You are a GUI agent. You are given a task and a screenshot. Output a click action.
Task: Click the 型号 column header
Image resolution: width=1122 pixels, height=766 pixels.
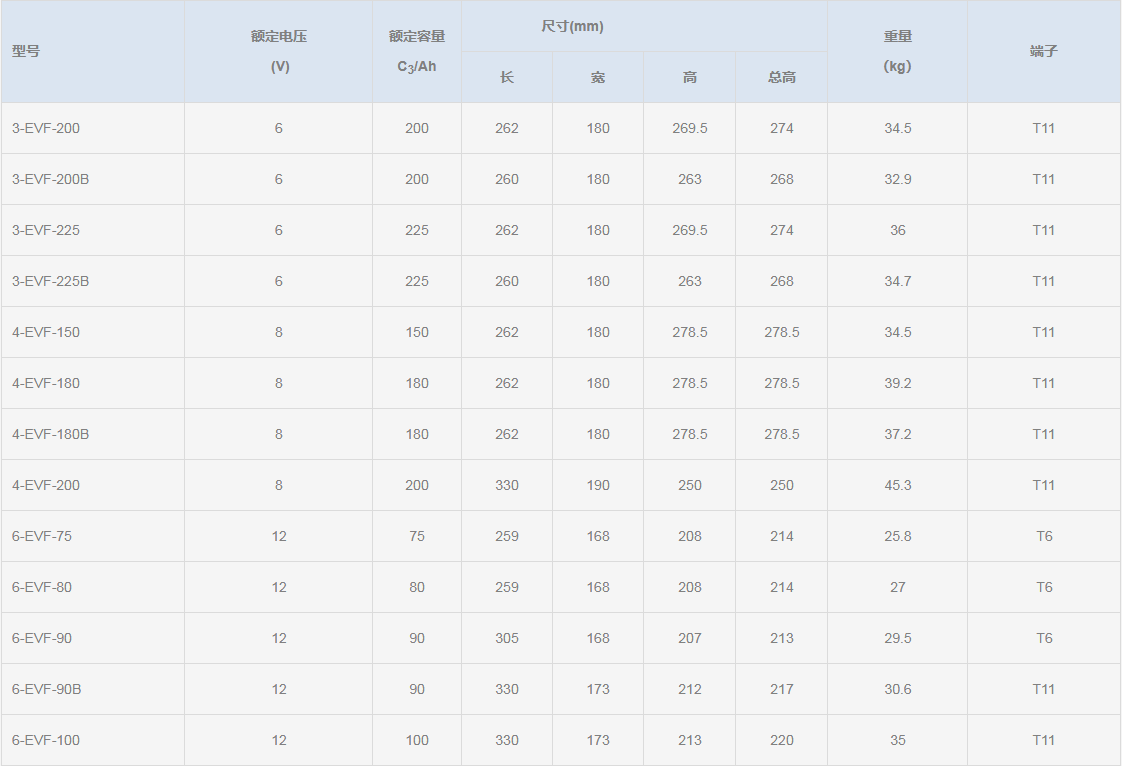26,51
